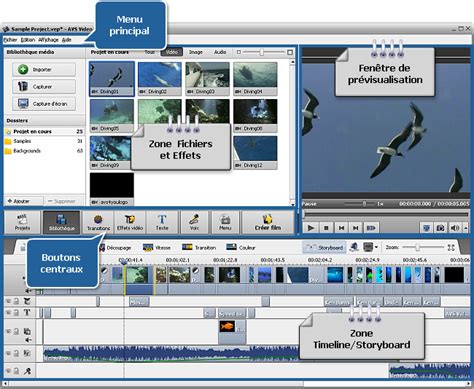Jump to next scene in preview
The width and height of the screenshot is (474, 389).
point(371,228)
